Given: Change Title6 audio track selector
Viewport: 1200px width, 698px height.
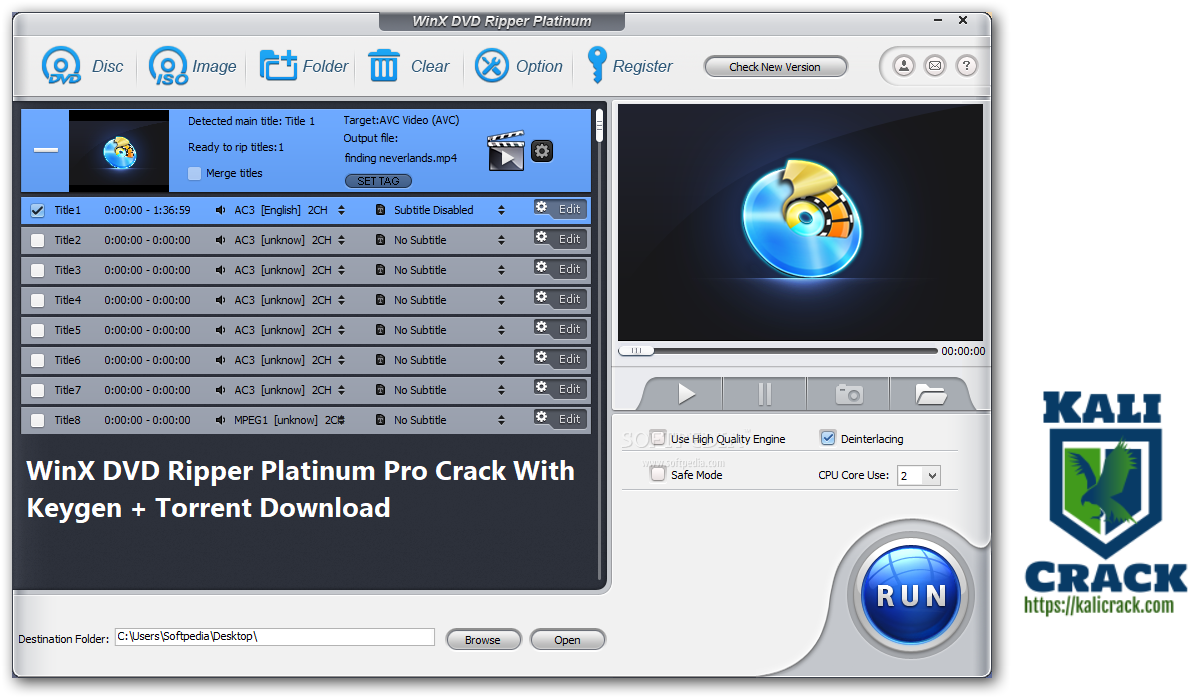Looking at the screenshot, I should coord(341,360).
